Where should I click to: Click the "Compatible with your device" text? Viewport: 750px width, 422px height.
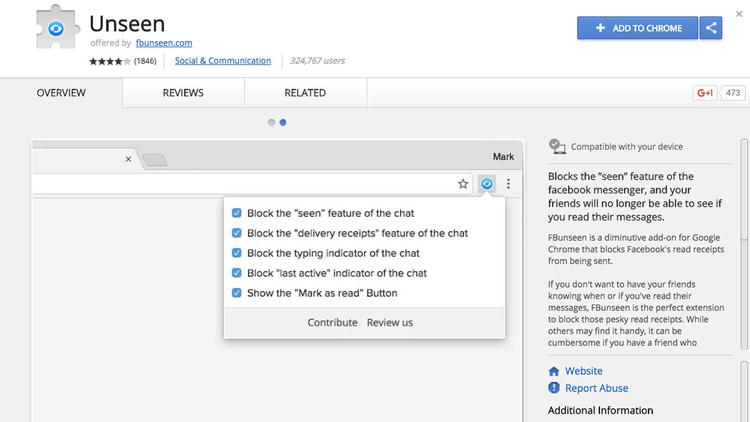point(627,147)
